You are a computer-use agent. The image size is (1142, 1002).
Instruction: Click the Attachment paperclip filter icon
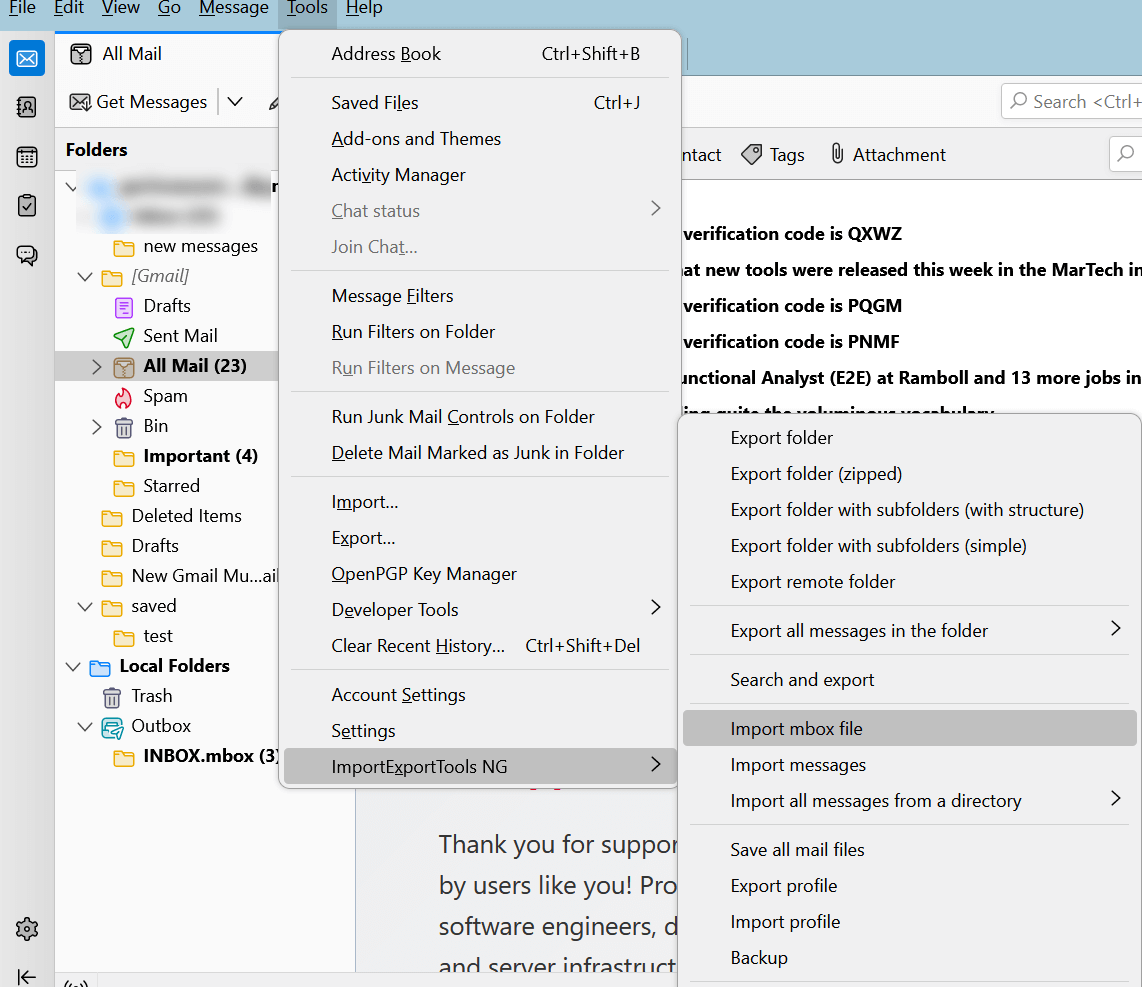pyautogui.click(x=838, y=154)
